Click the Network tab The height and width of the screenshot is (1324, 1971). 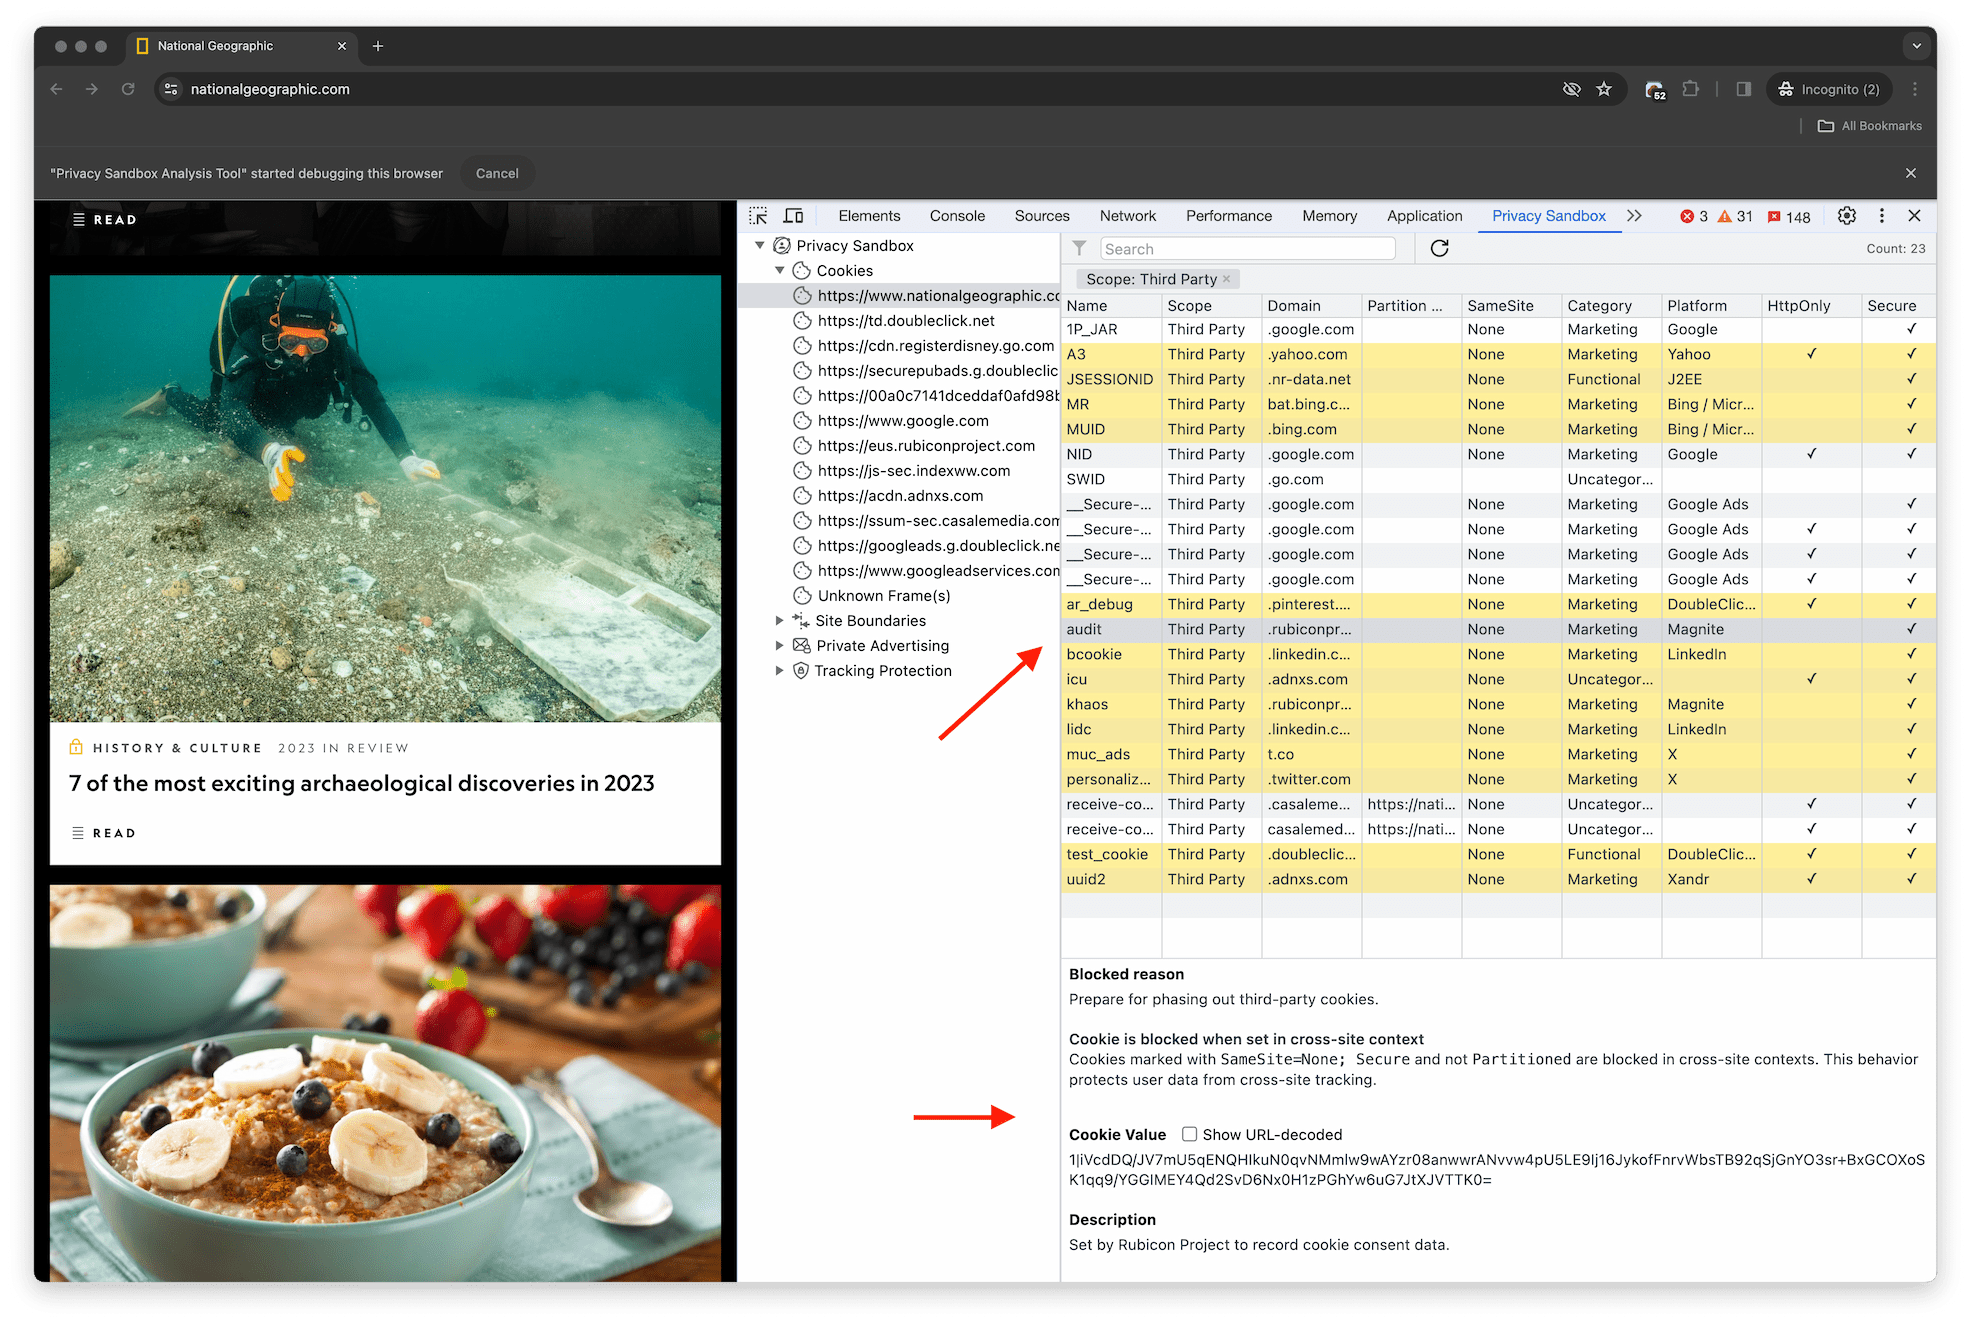[x=1126, y=216]
